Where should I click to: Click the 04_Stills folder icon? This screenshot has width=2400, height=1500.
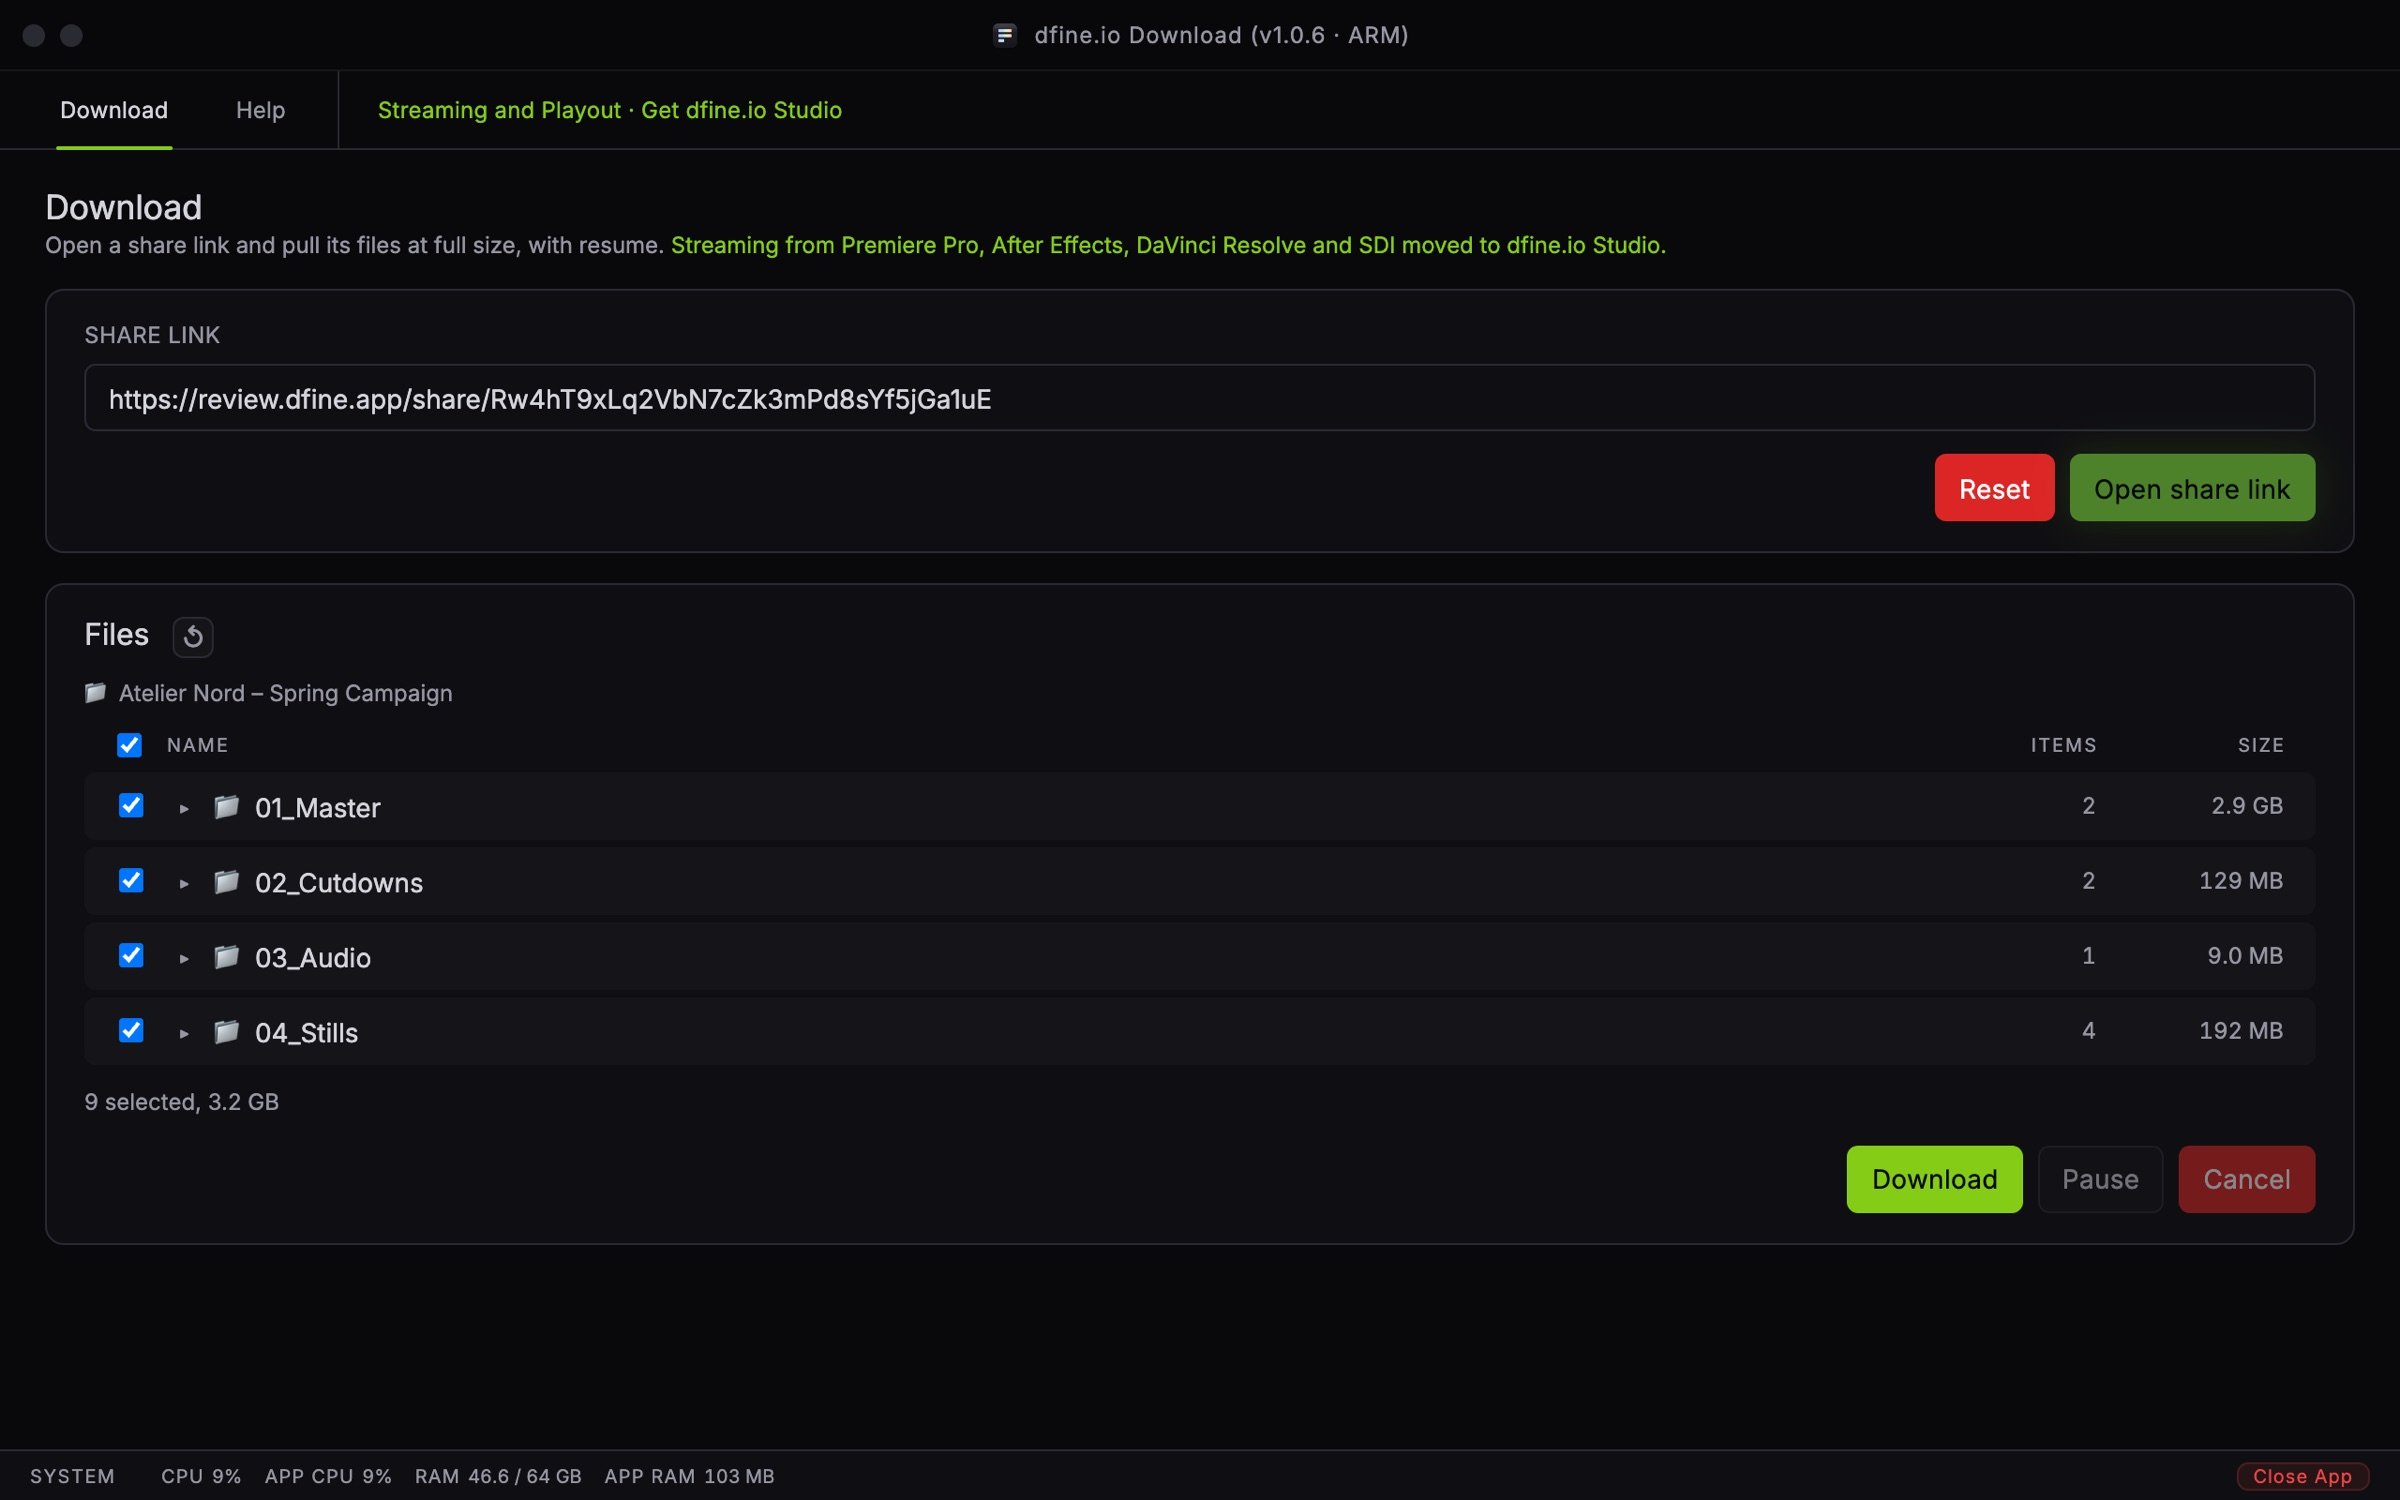click(227, 1031)
